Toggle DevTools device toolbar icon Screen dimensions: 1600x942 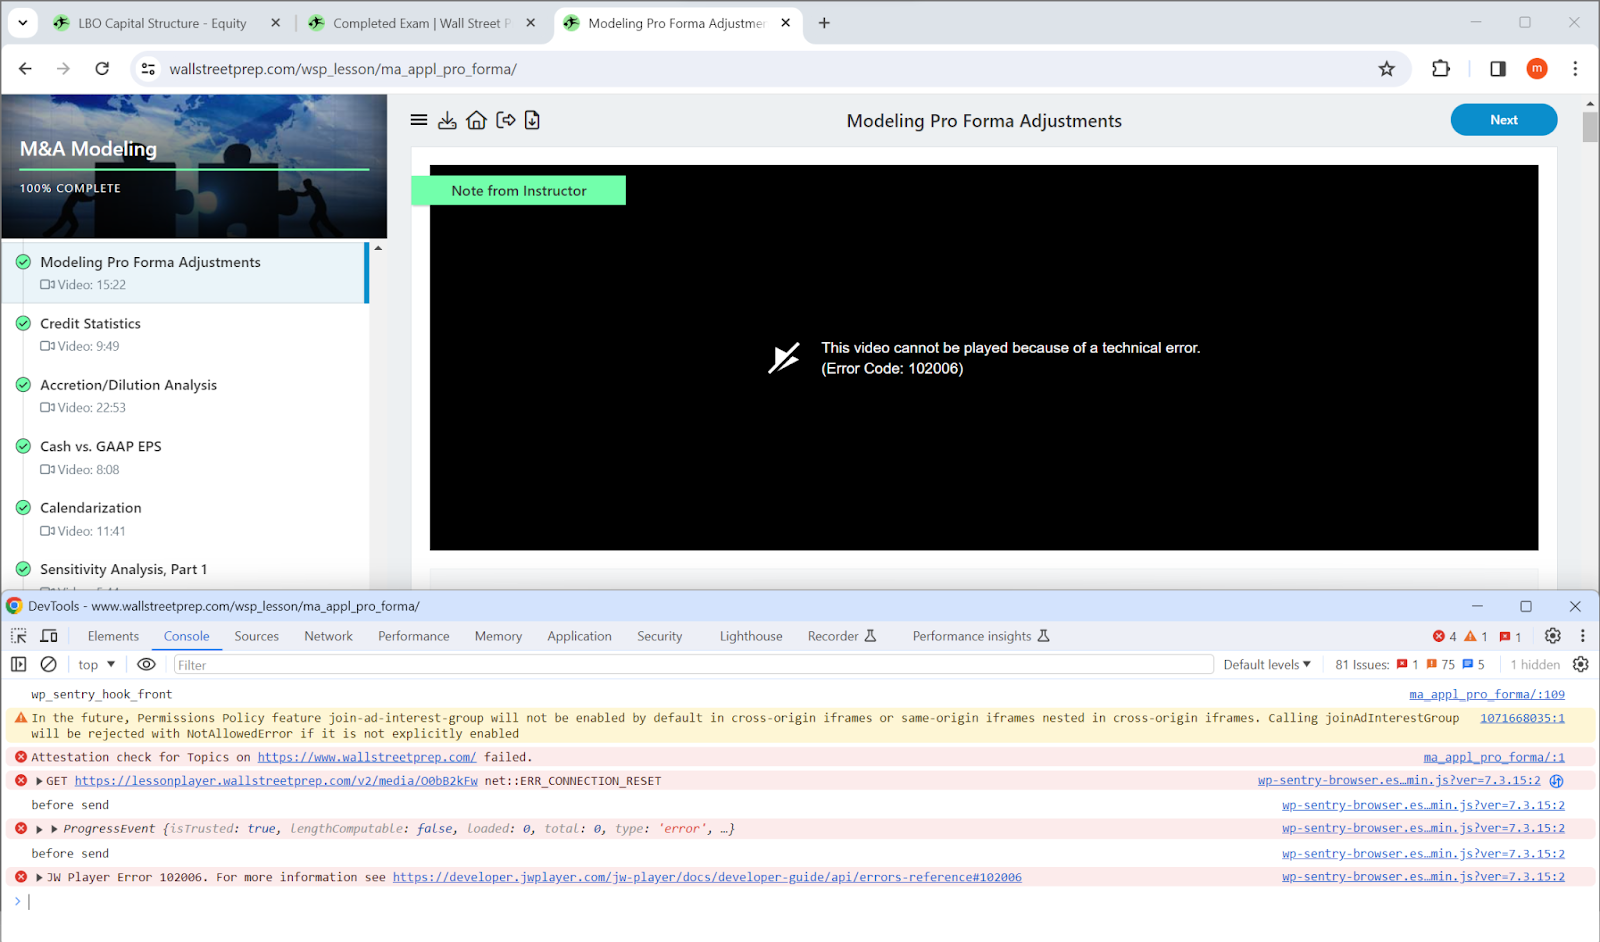48,636
